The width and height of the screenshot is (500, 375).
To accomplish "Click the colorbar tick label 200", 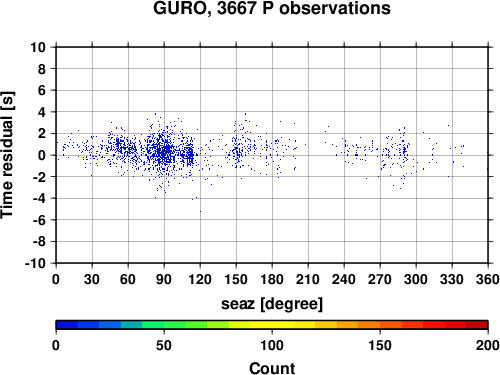I will [x=488, y=345].
